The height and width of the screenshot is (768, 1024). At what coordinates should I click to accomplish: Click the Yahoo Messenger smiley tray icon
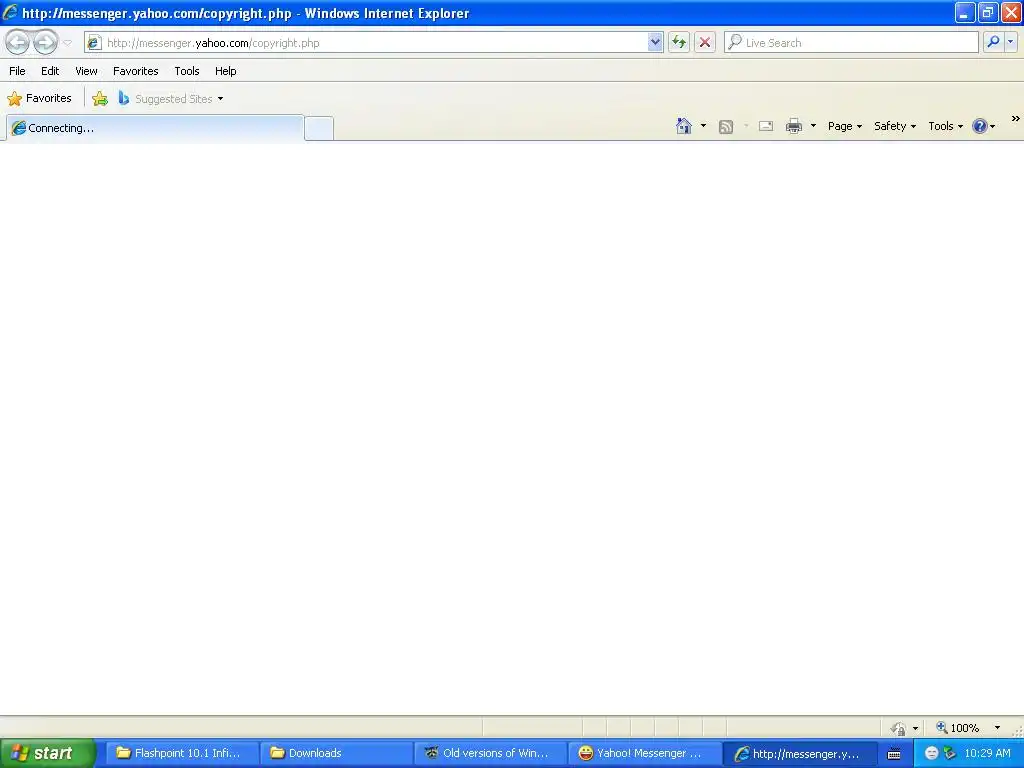click(x=932, y=754)
